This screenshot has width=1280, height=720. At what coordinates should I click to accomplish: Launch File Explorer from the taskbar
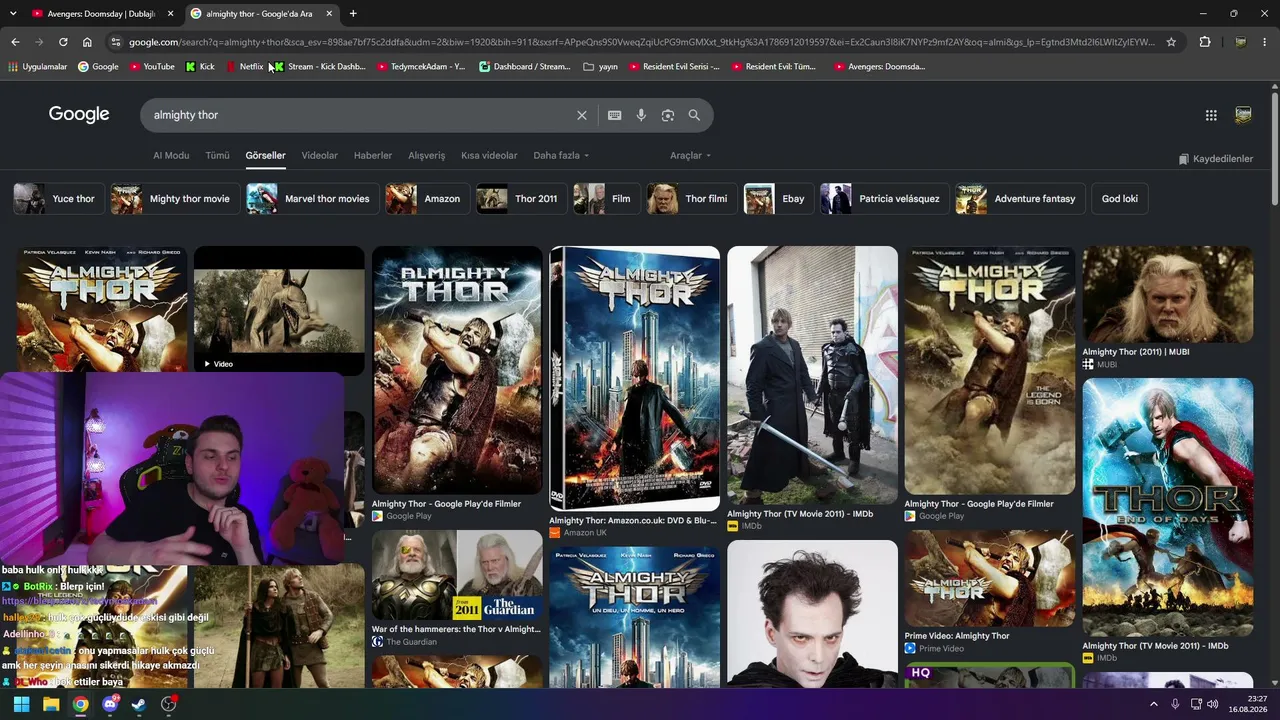point(51,704)
